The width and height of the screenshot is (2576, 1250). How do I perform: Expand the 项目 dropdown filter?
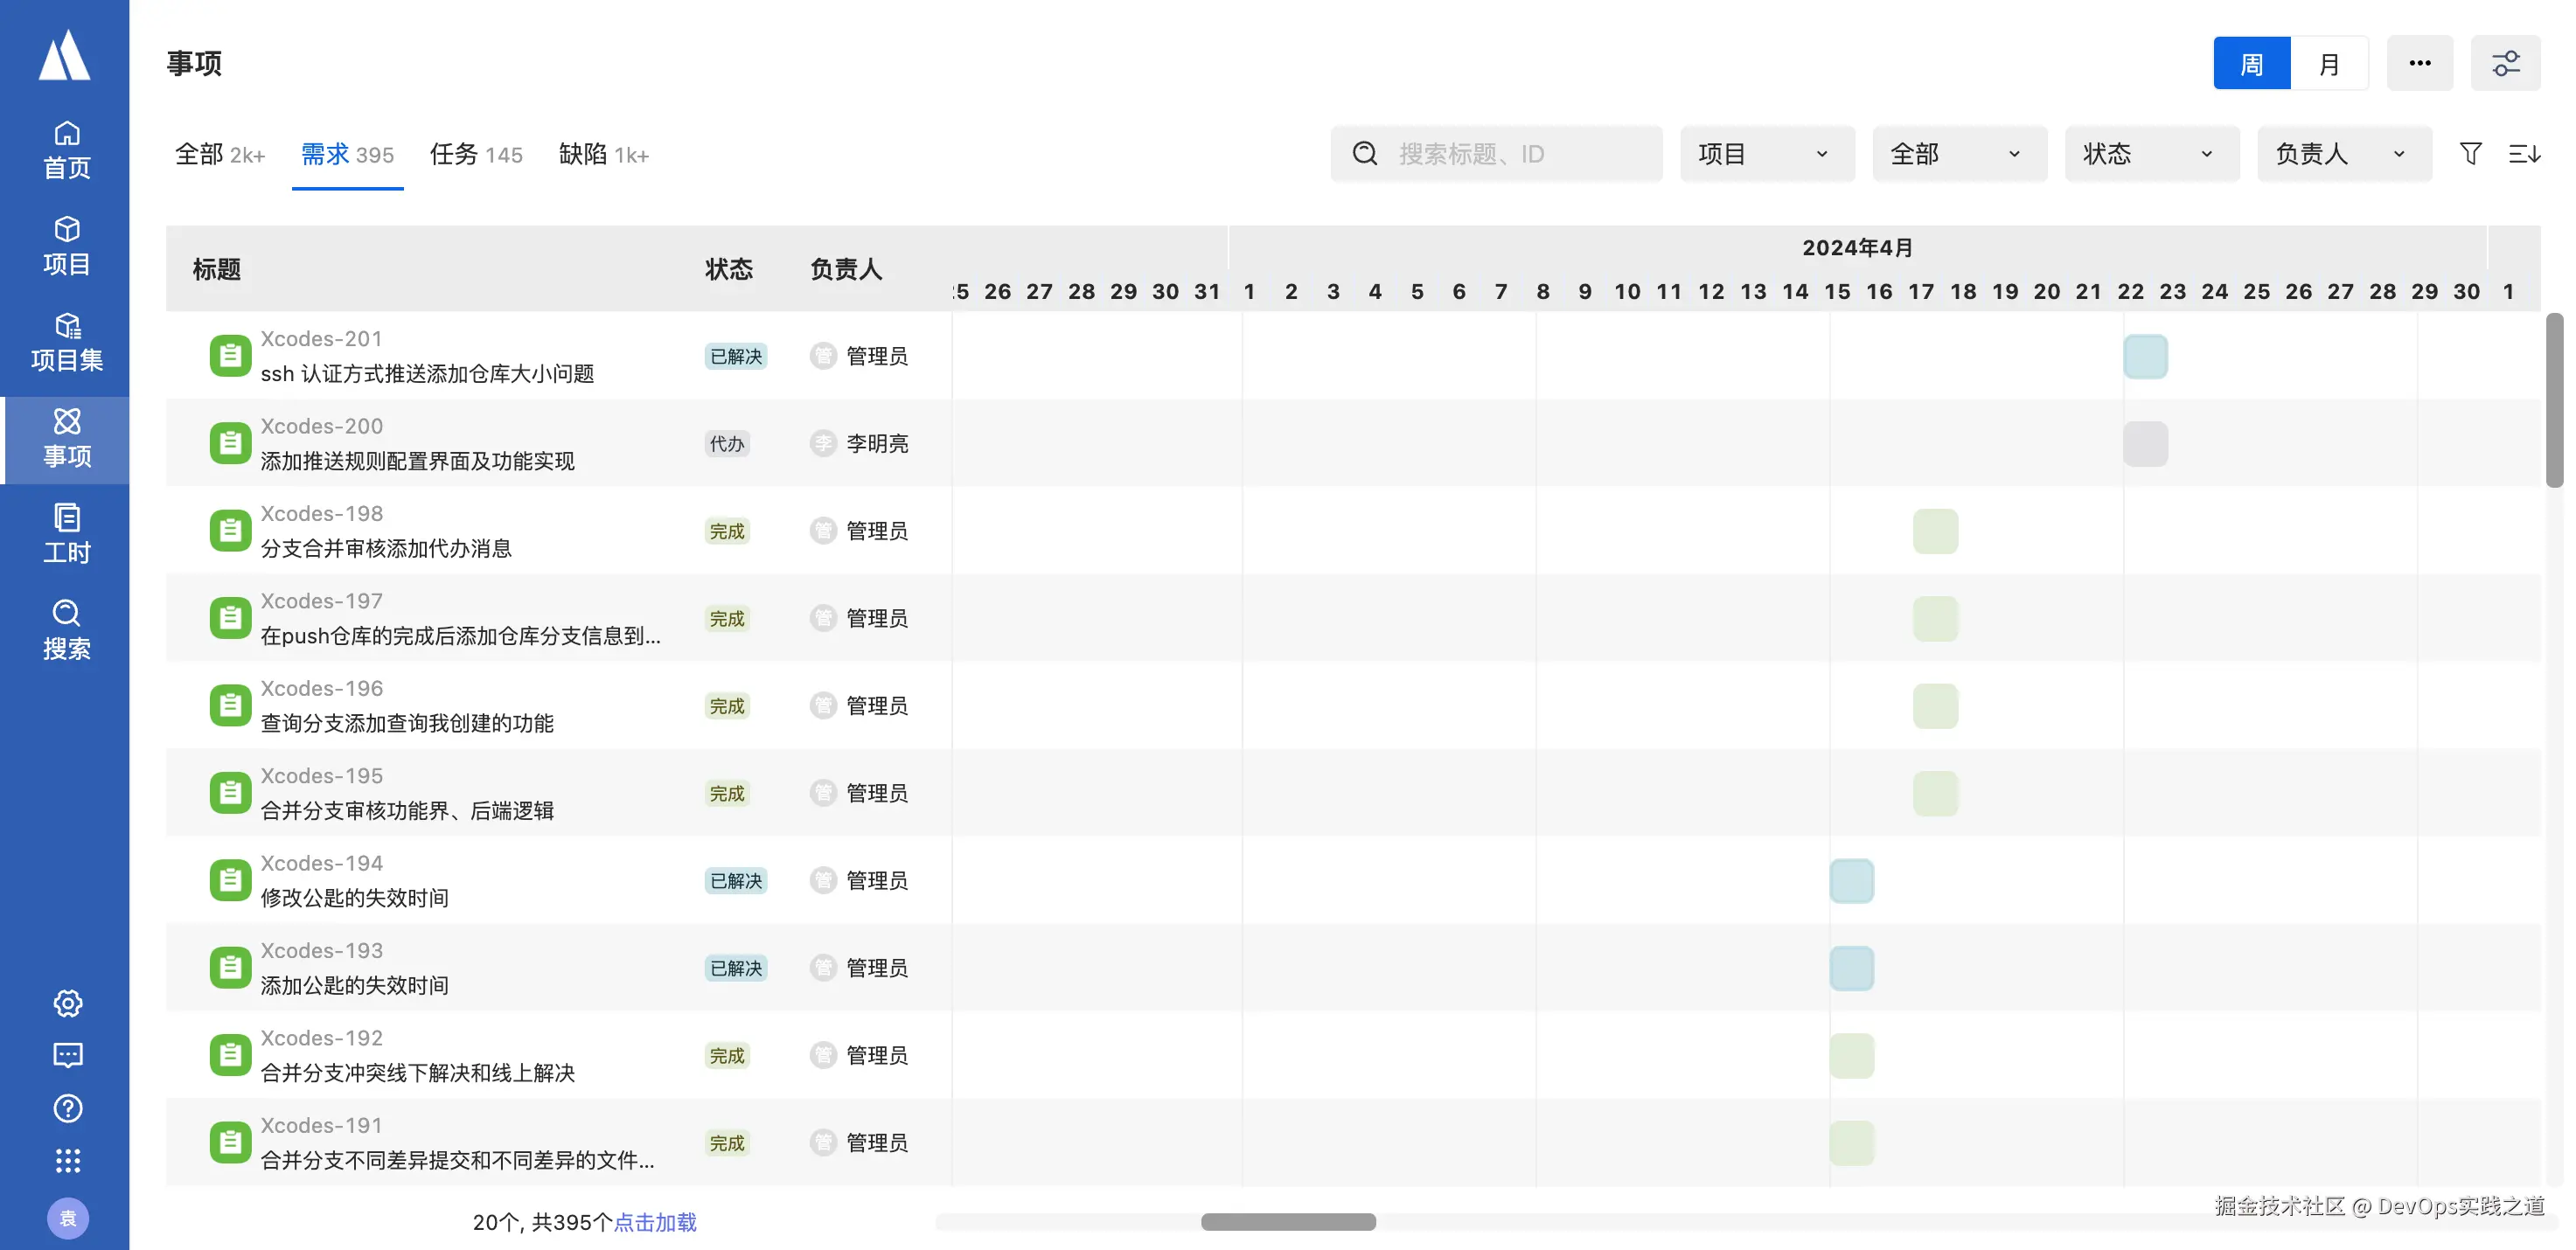click(1766, 153)
